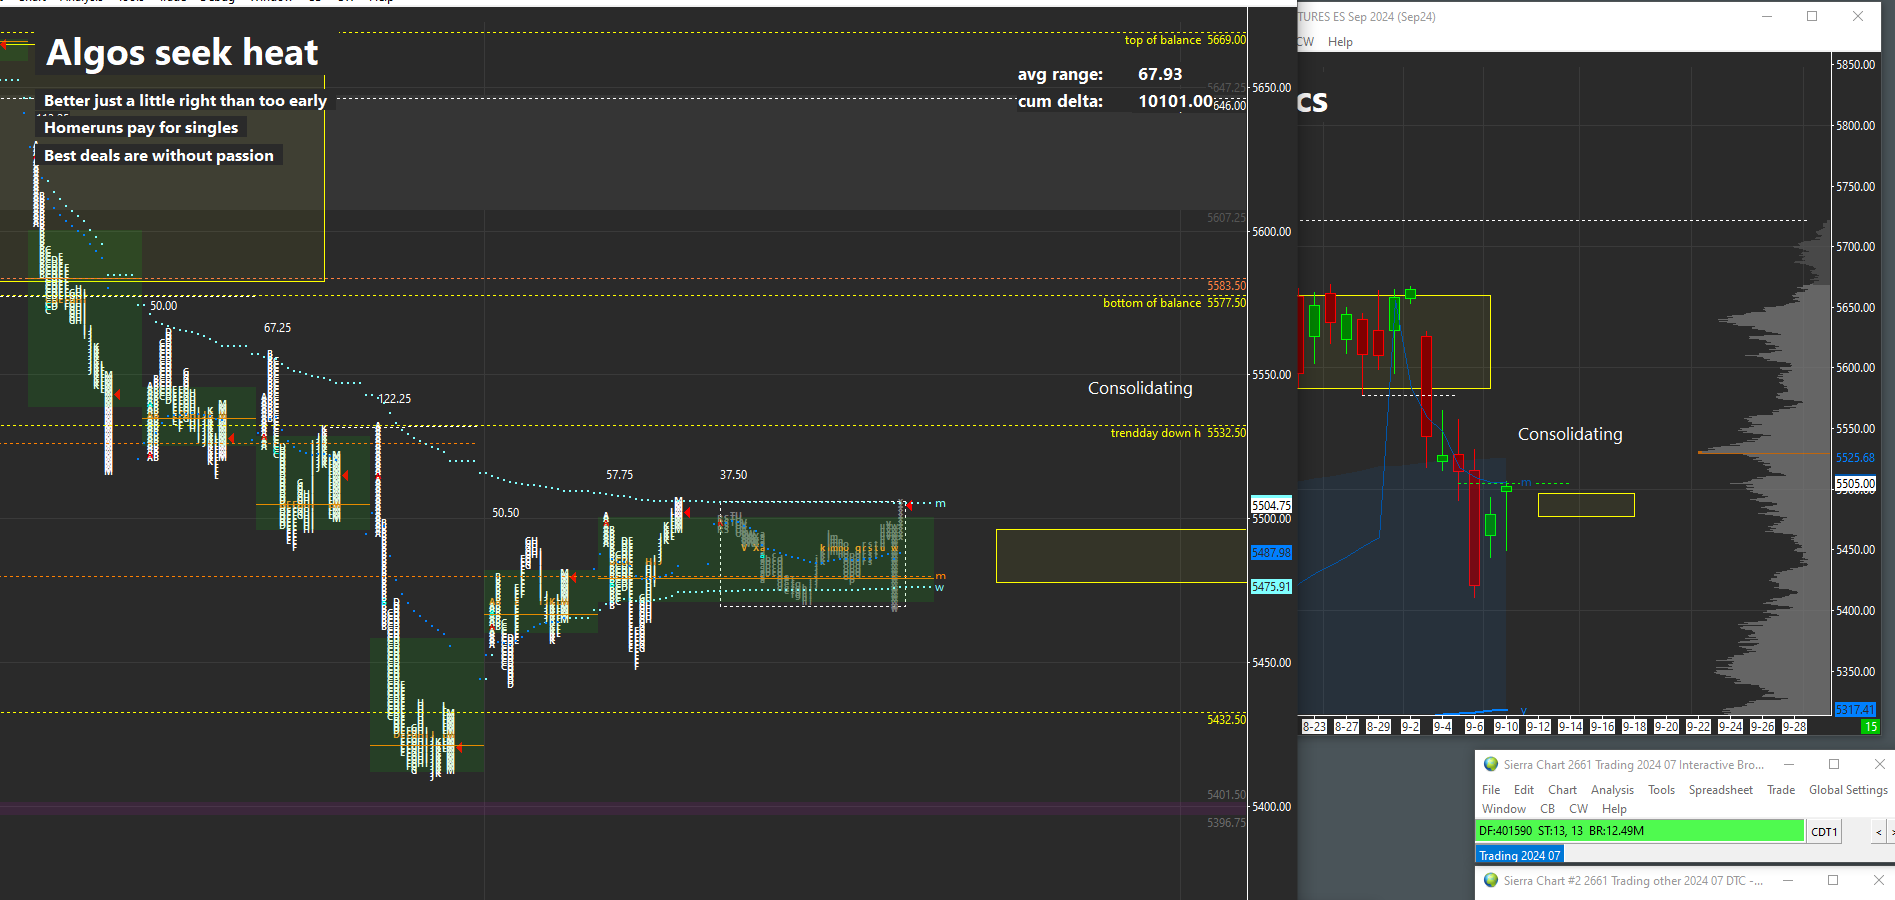Click the CDT1 button
This screenshot has width=1895, height=900.
coord(1824,832)
